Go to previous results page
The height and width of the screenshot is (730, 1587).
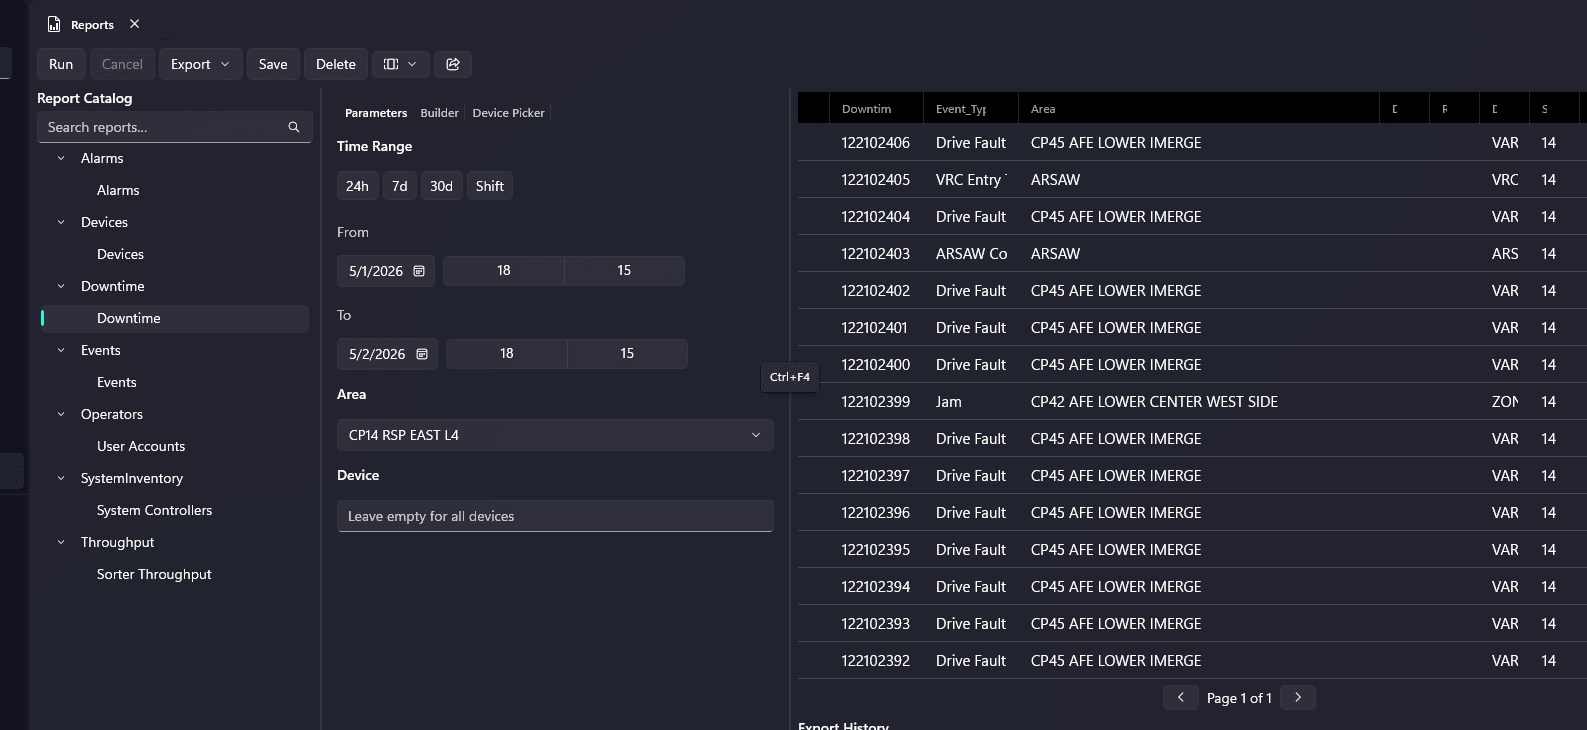click(1181, 698)
